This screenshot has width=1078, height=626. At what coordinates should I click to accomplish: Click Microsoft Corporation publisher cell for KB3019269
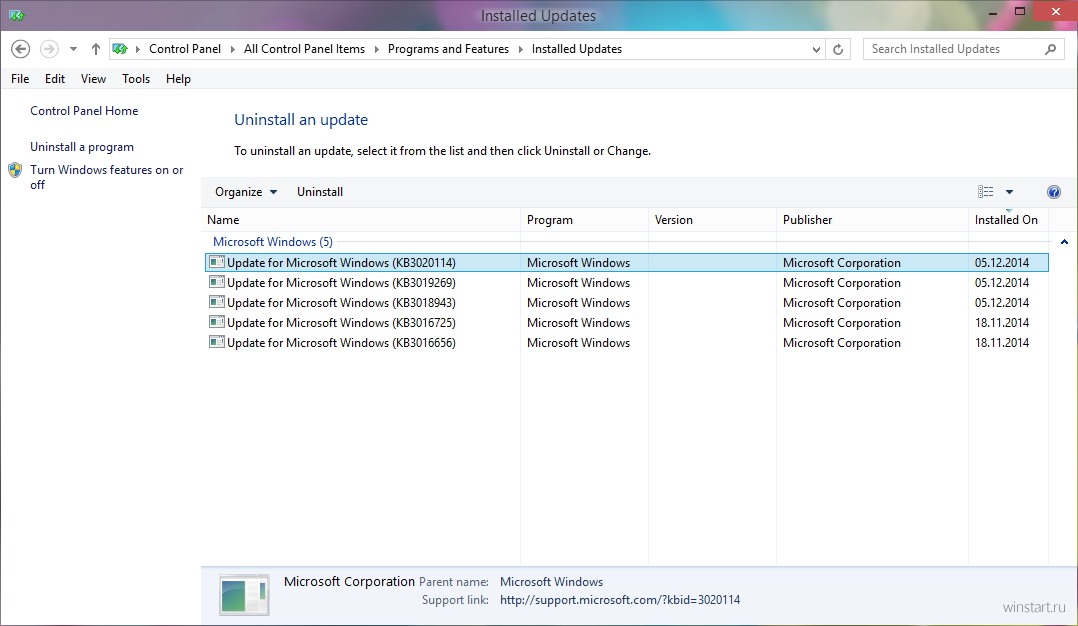coord(842,282)
